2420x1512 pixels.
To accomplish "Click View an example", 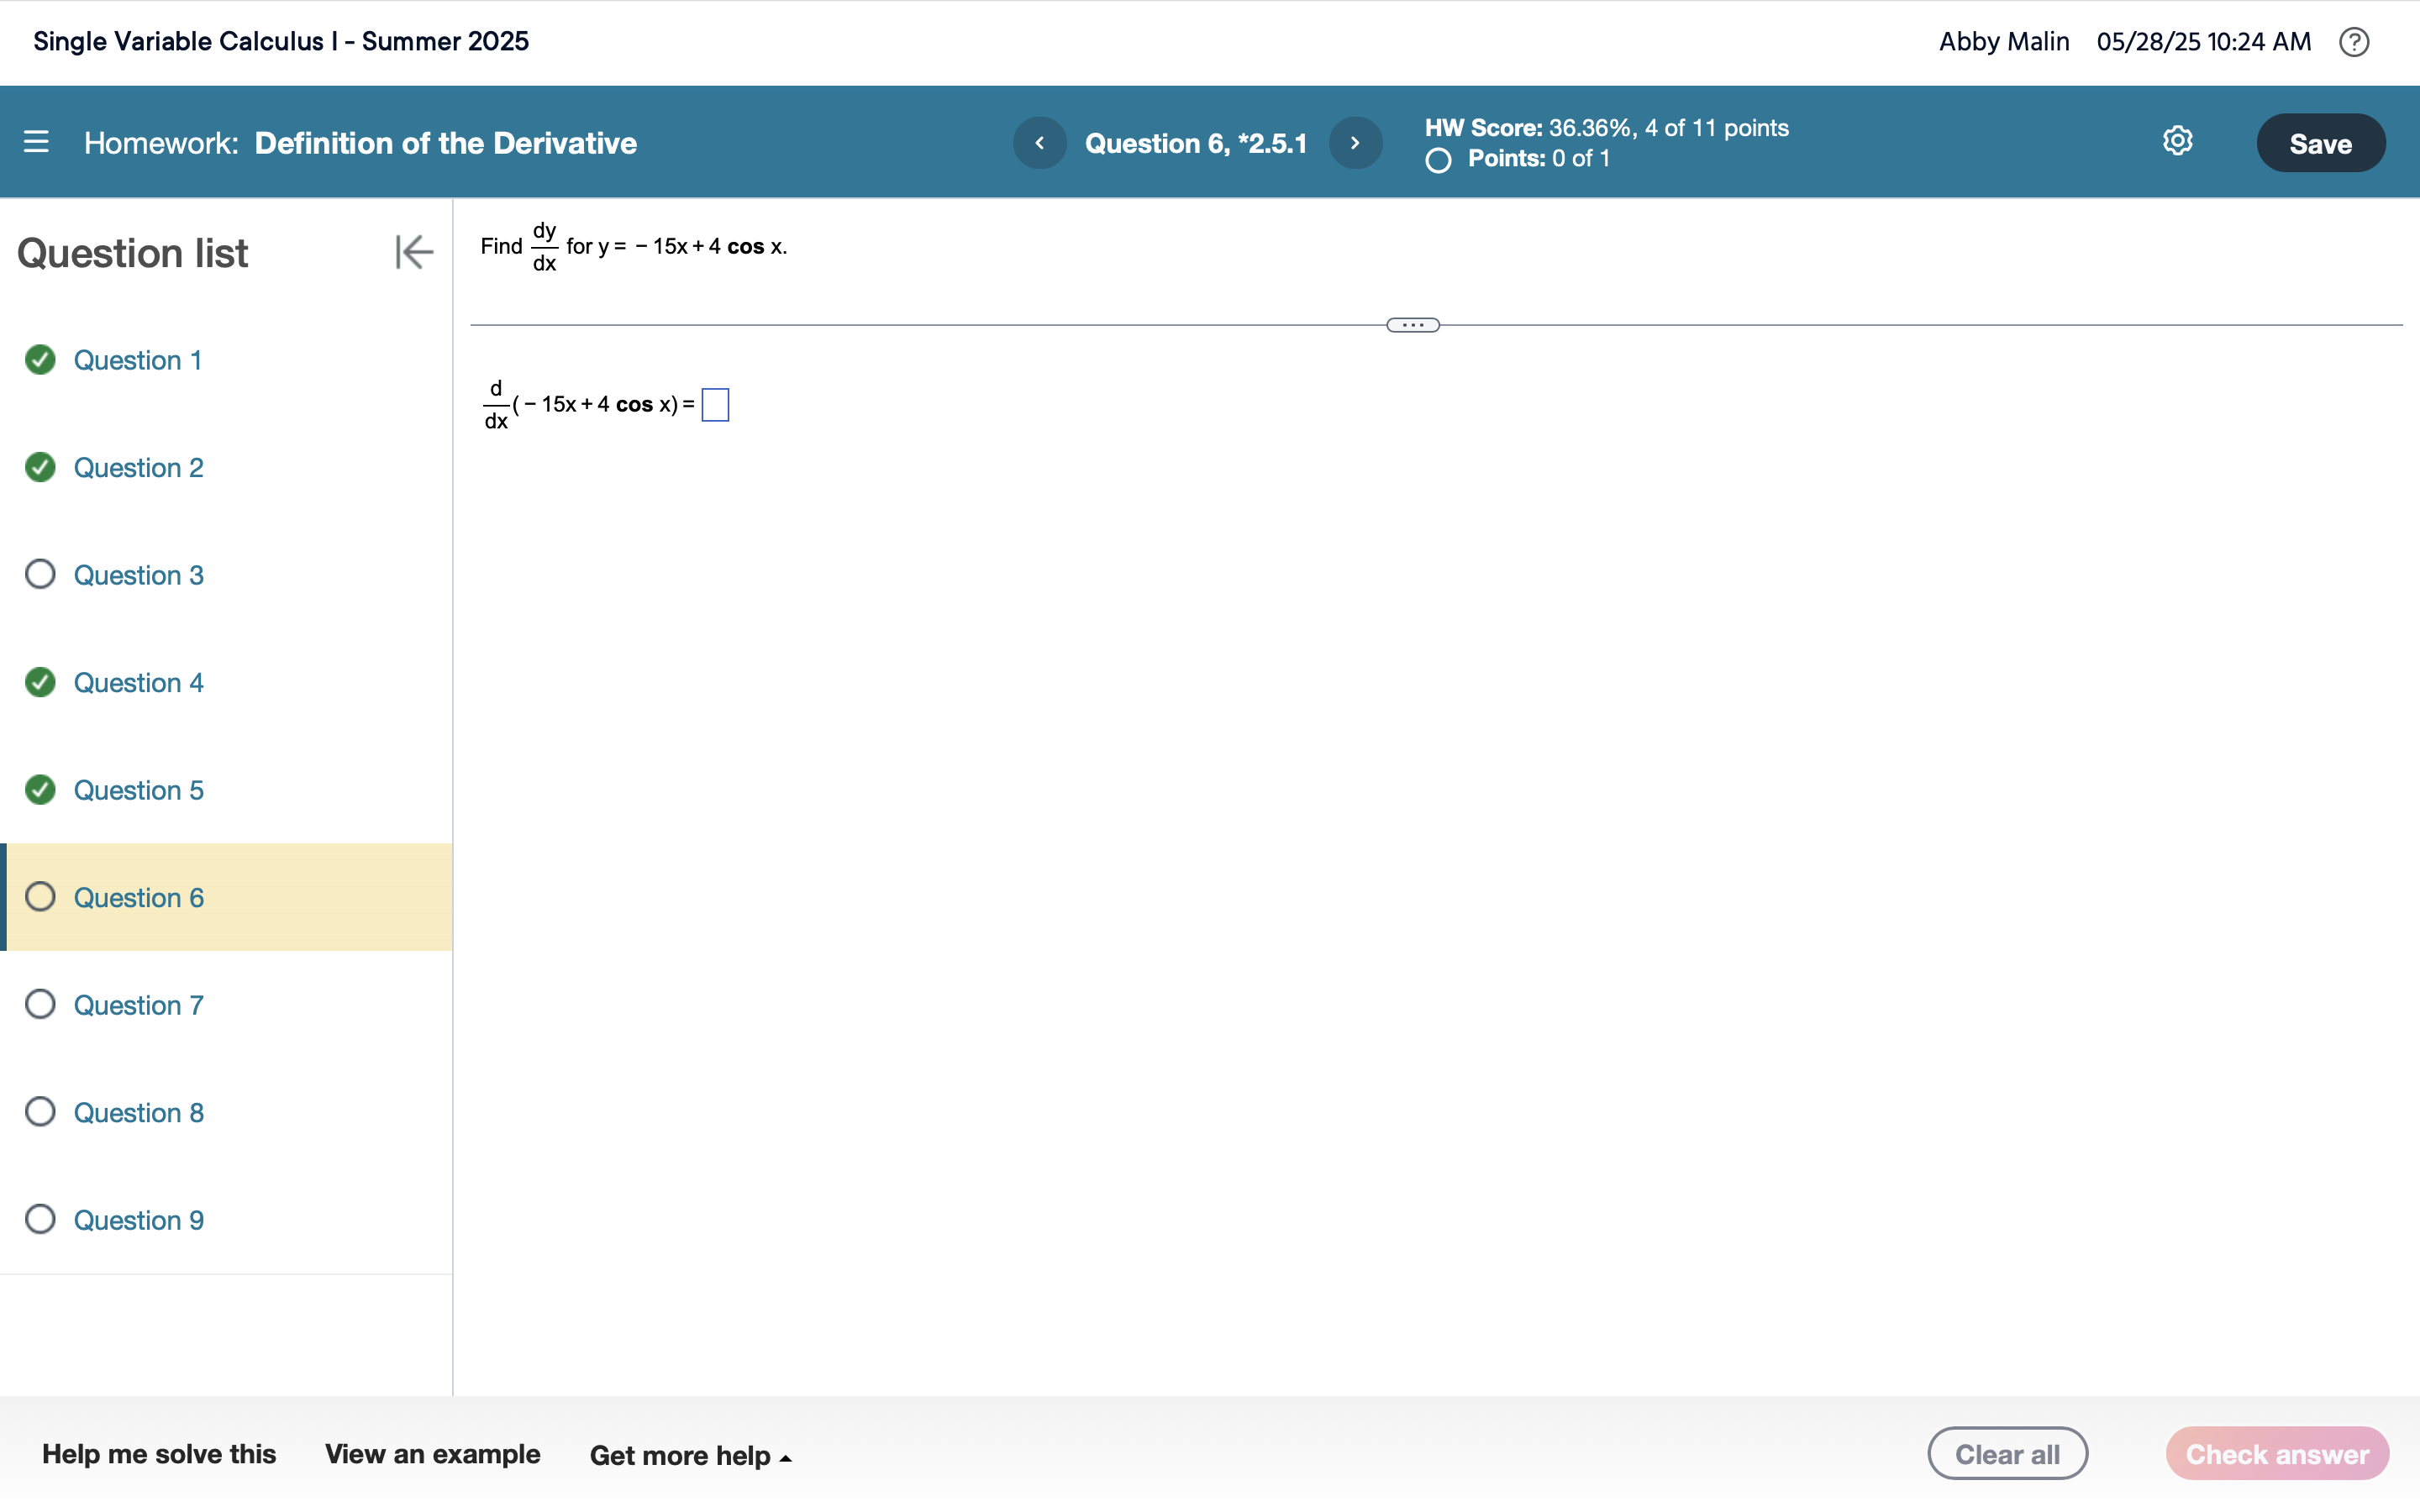I will click(x=432, y=1454).
